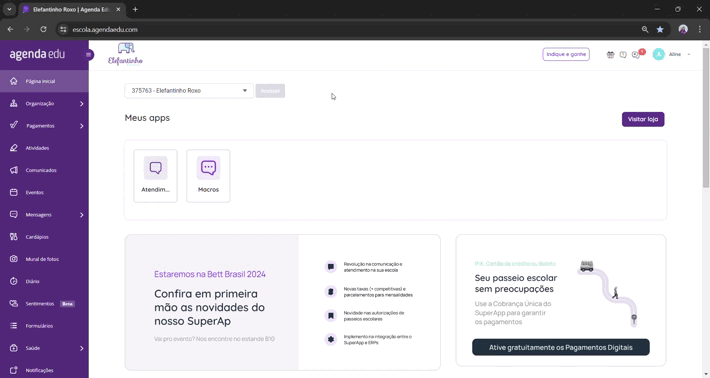Open the Macros app tile
The height and width of the screenshot is (378, 710).
(x=208, y=176)
